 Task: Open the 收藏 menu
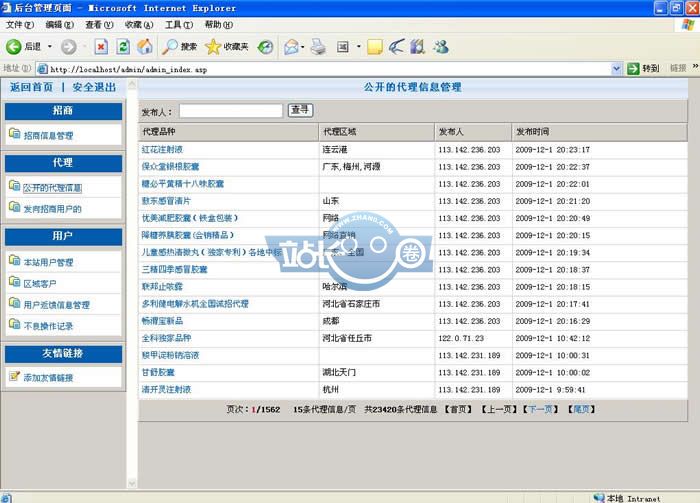(139, 25)
